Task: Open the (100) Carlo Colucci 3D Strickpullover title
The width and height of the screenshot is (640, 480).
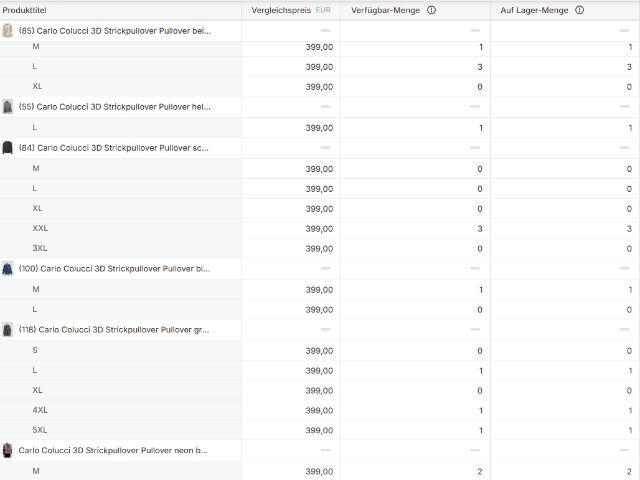Action: [x=115, y=269]
